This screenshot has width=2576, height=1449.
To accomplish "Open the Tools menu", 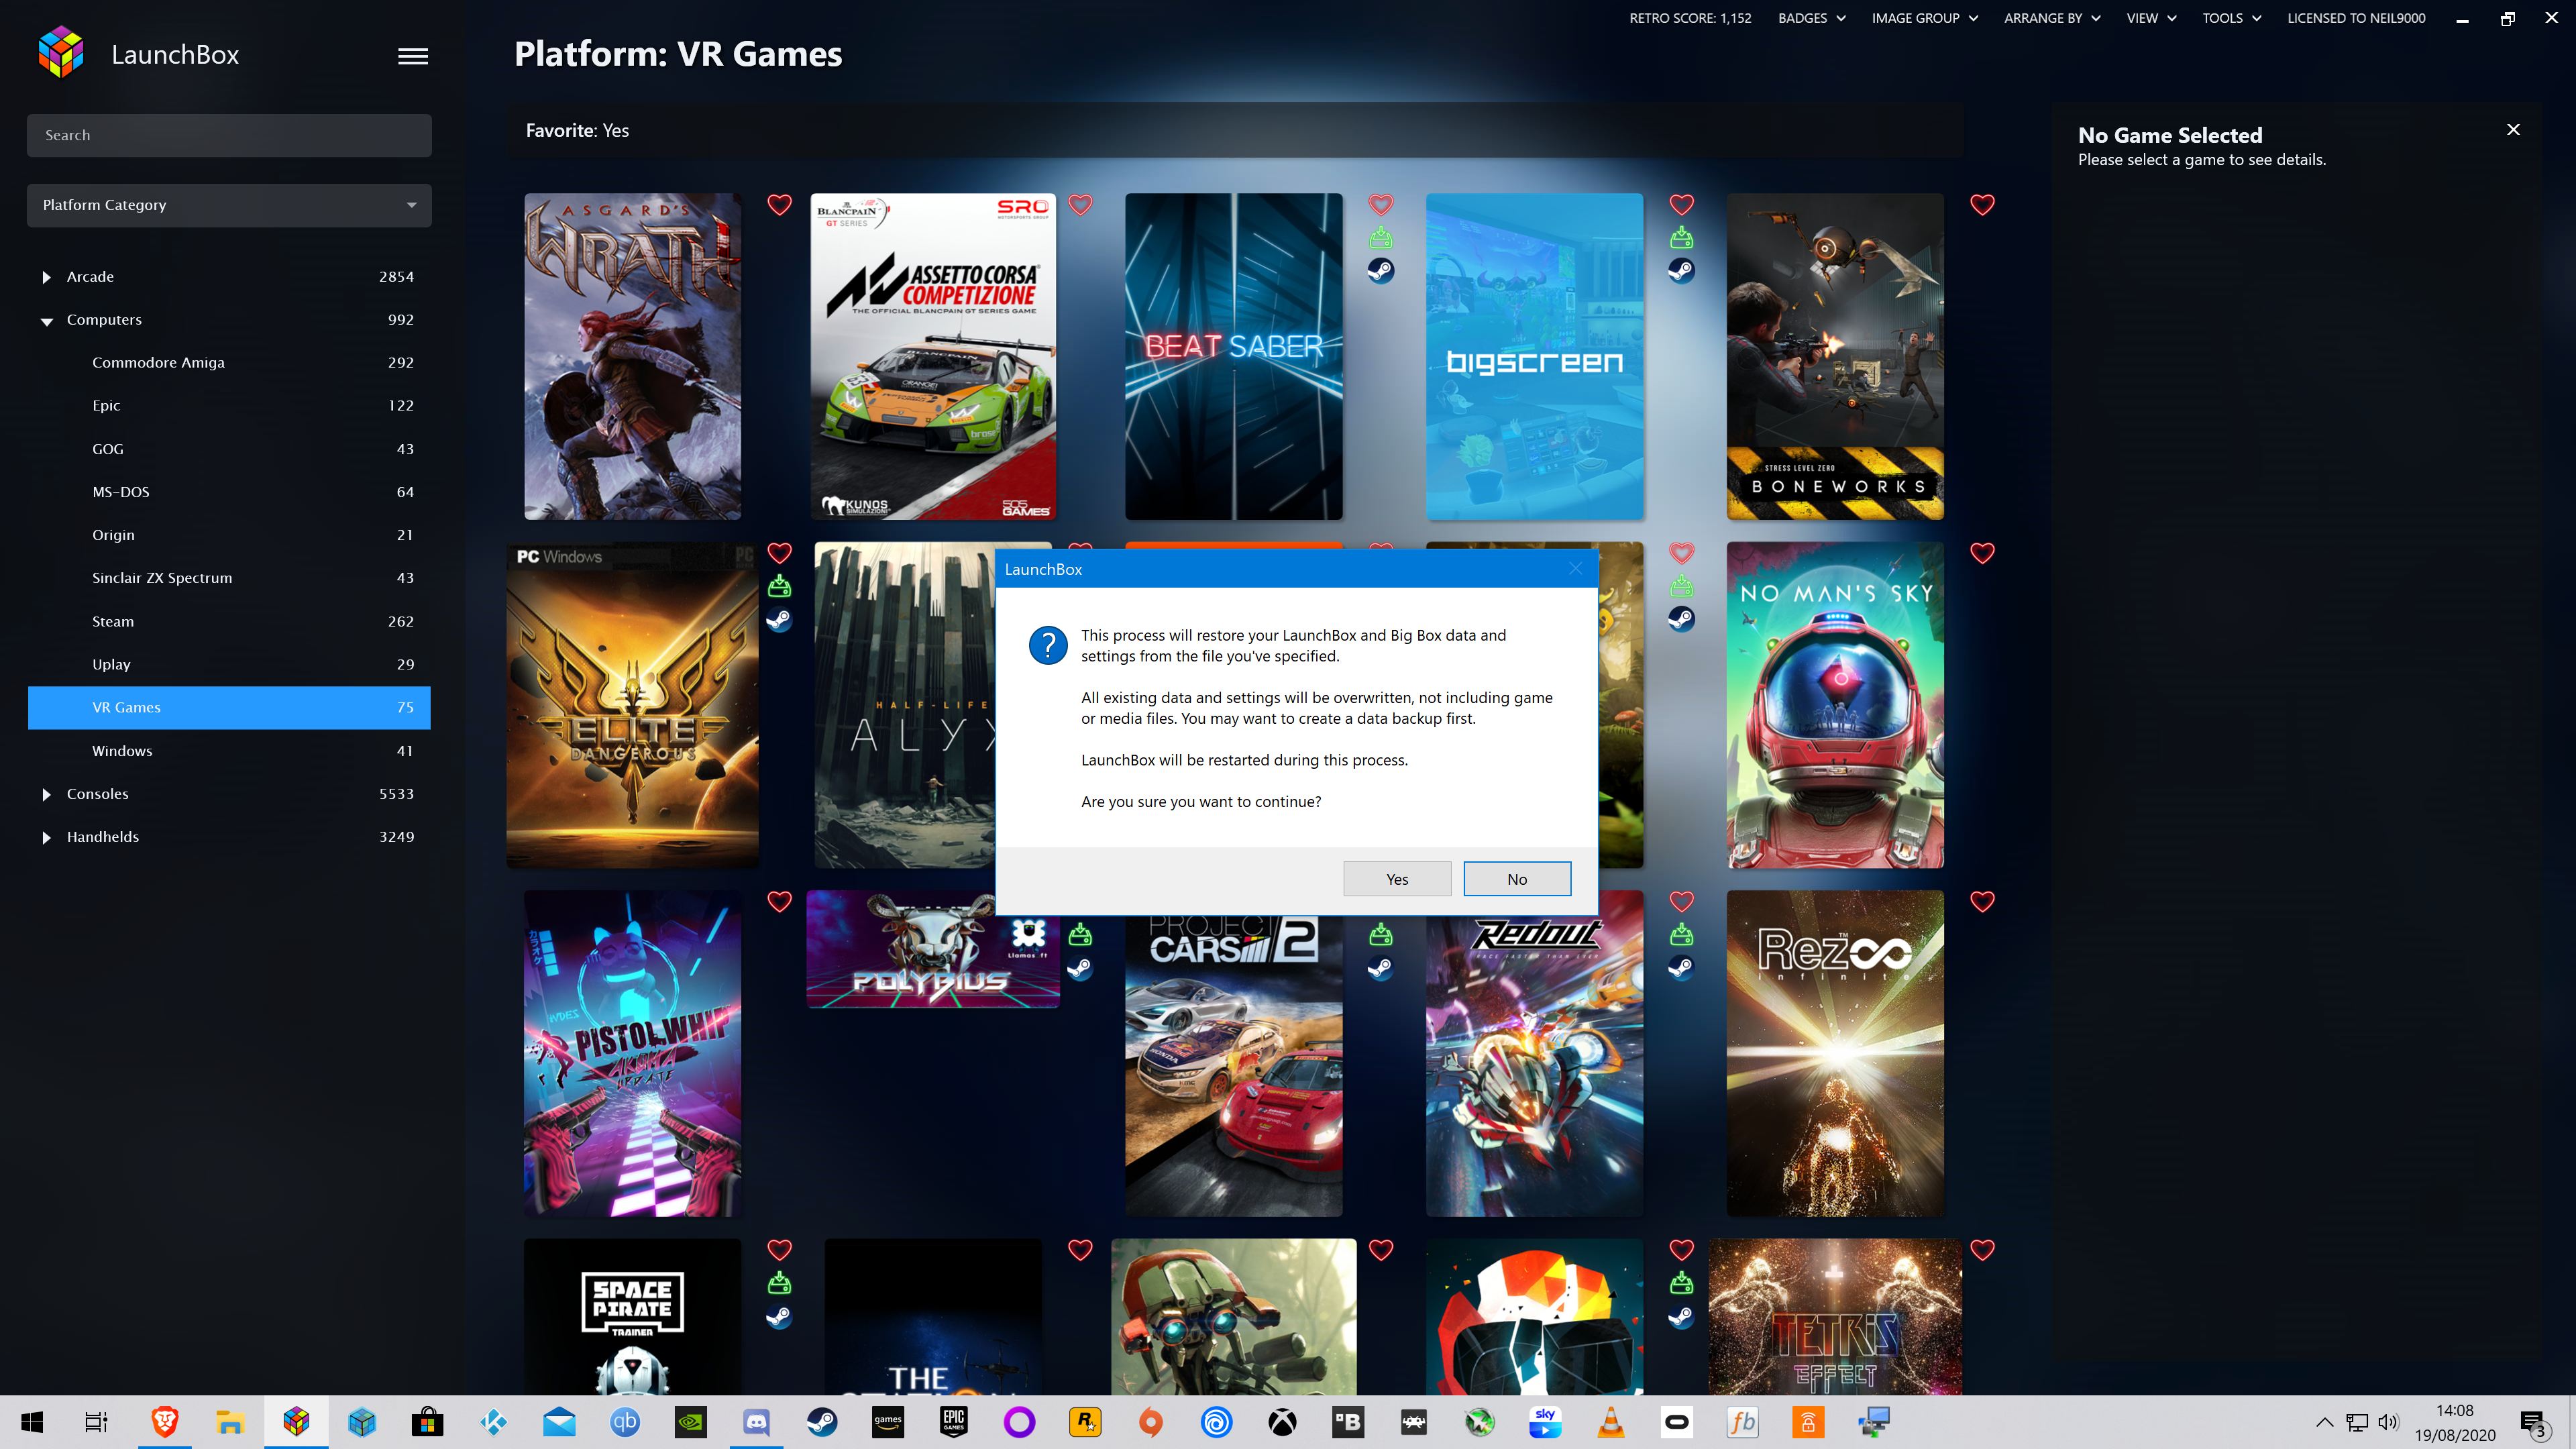I will [x=2231, y=18].
